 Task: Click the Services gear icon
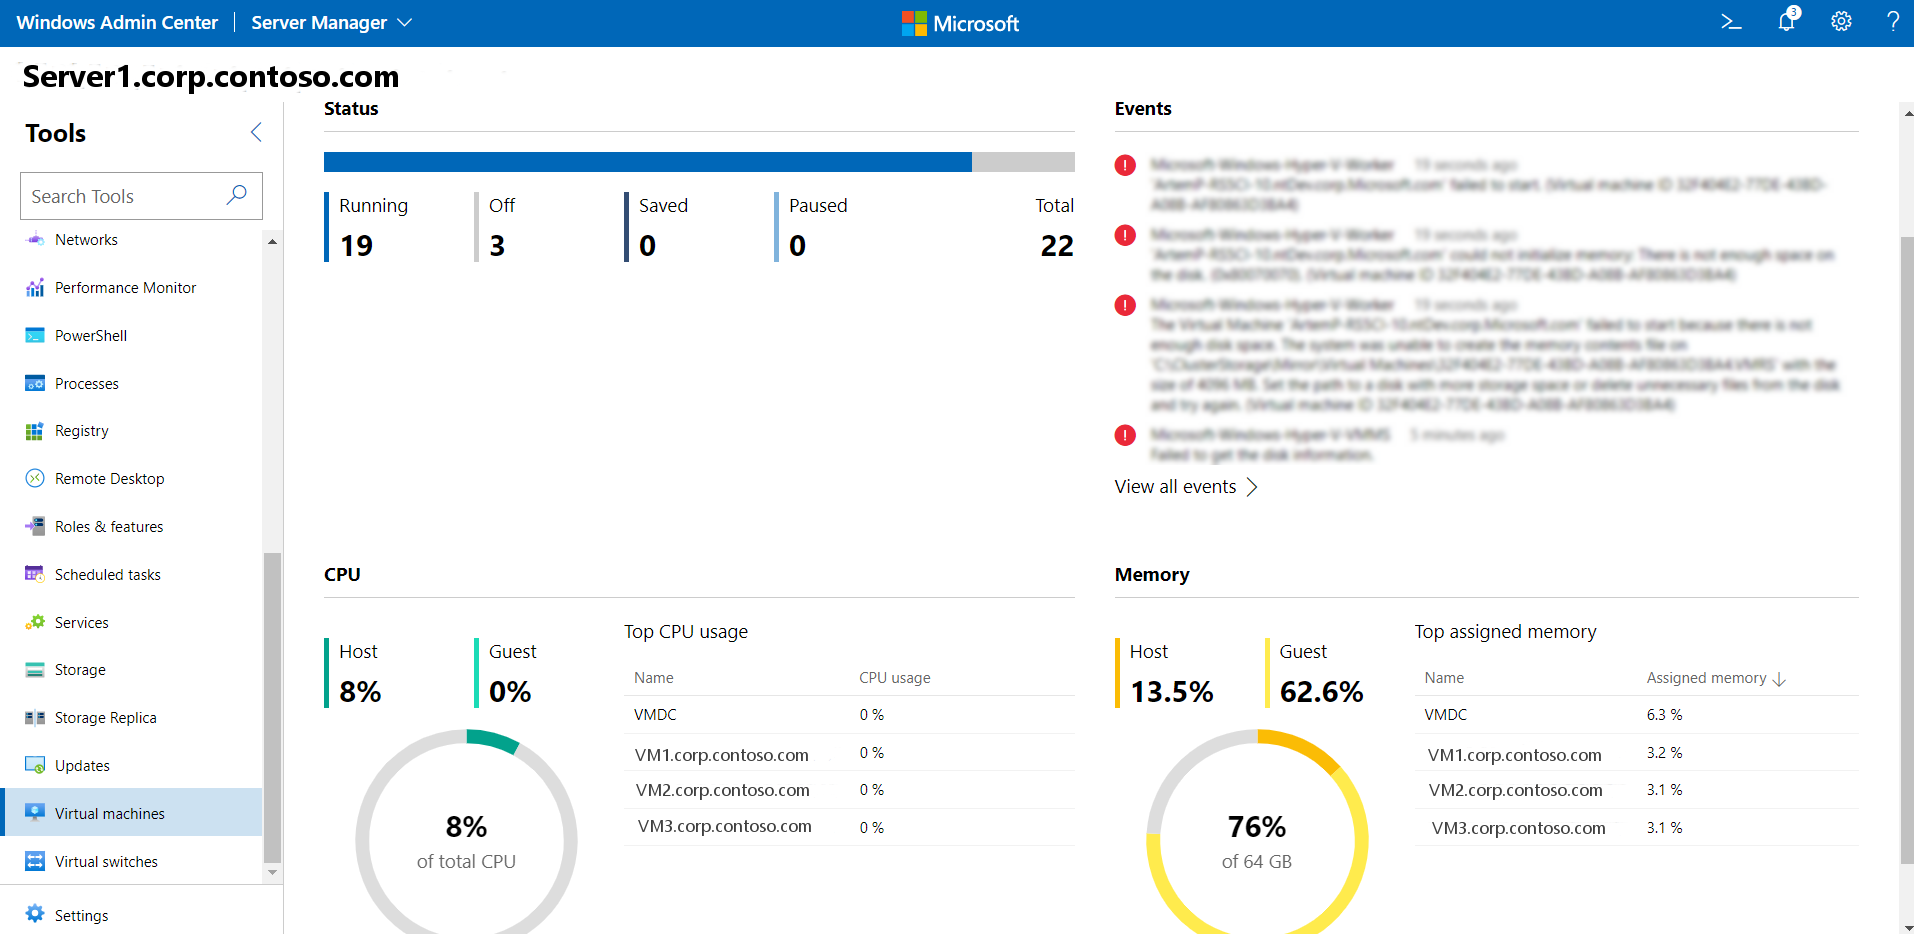pyautogui.click(x=35, y=622)
